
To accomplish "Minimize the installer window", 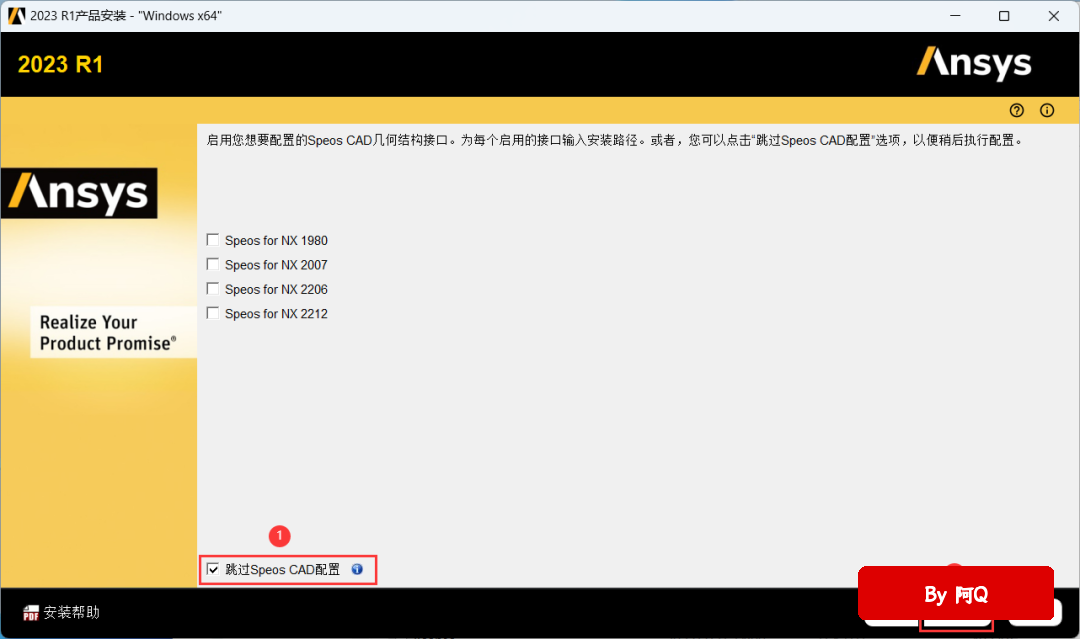I will tap(955, 16).
